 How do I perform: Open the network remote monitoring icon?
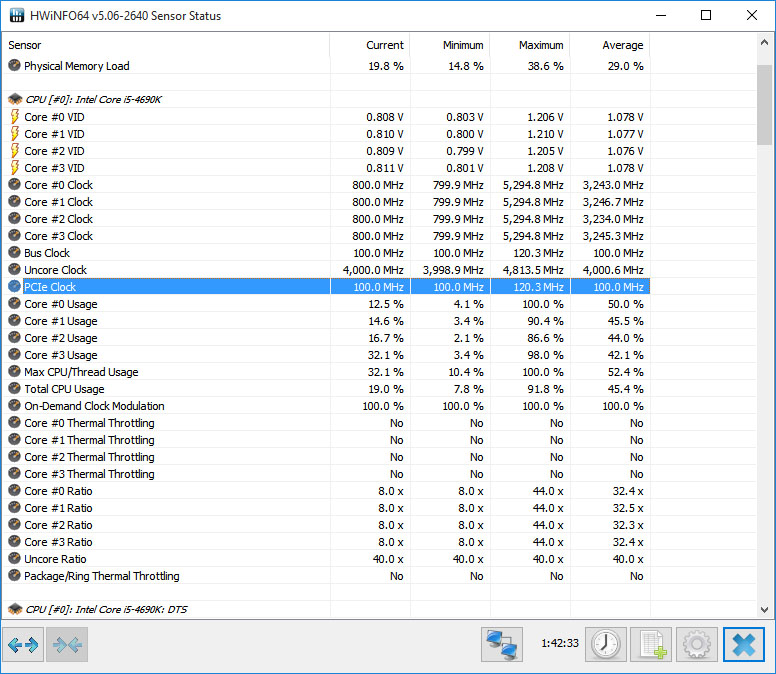point(502,644)
